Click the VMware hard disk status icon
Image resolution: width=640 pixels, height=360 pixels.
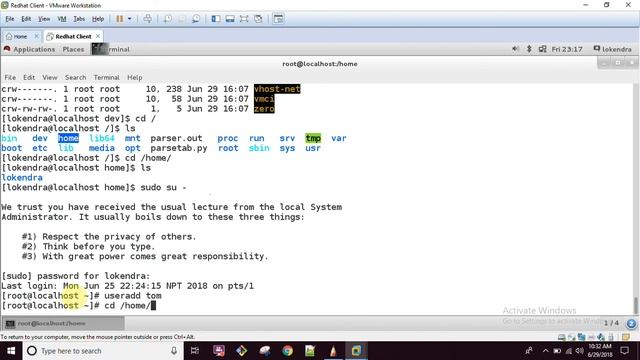tap(562, 337)
